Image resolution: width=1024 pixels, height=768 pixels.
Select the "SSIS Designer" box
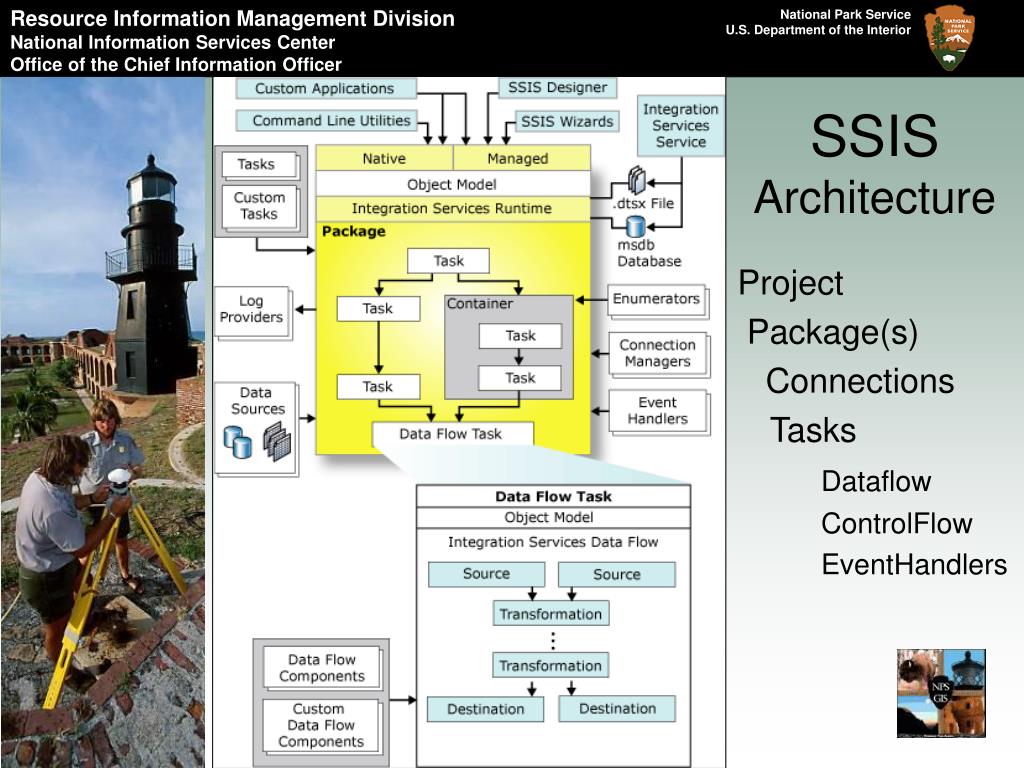(x=558, y=88)
